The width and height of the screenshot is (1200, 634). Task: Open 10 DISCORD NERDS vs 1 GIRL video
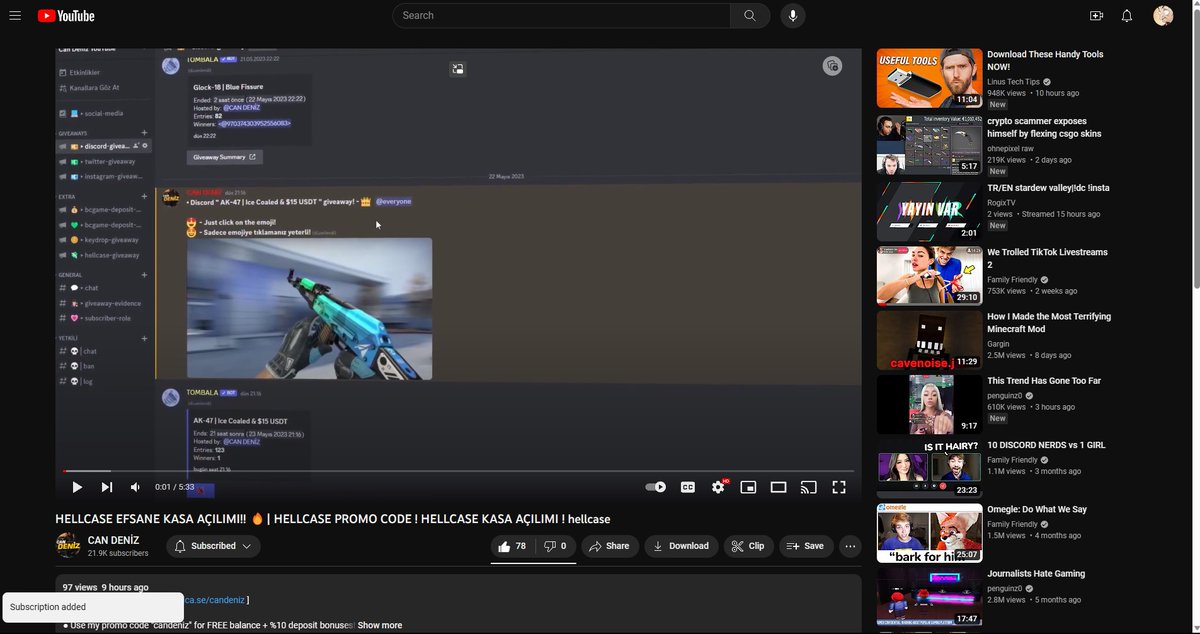pos(1046,445)
